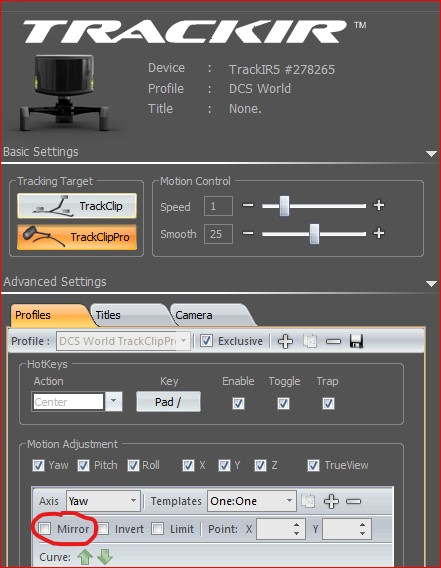Delete the profile with the minus icon
The width and height of the screenshot is (441, 568).
click(x=333, y=341)
